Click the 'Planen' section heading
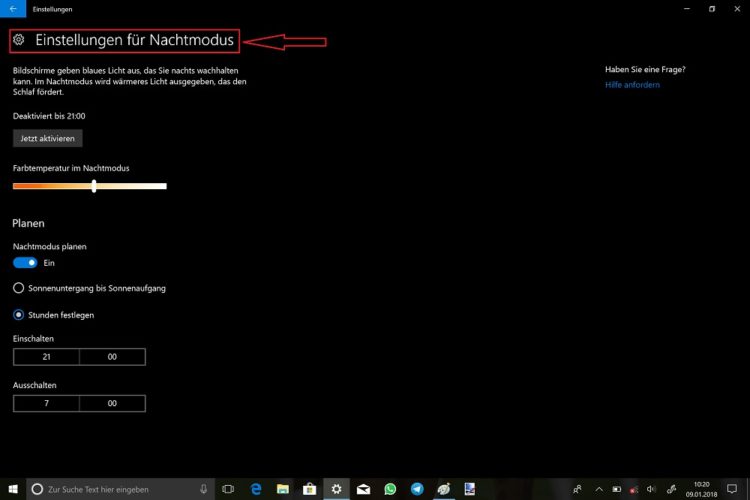750x500 pixels. click(x=28, y=223)
